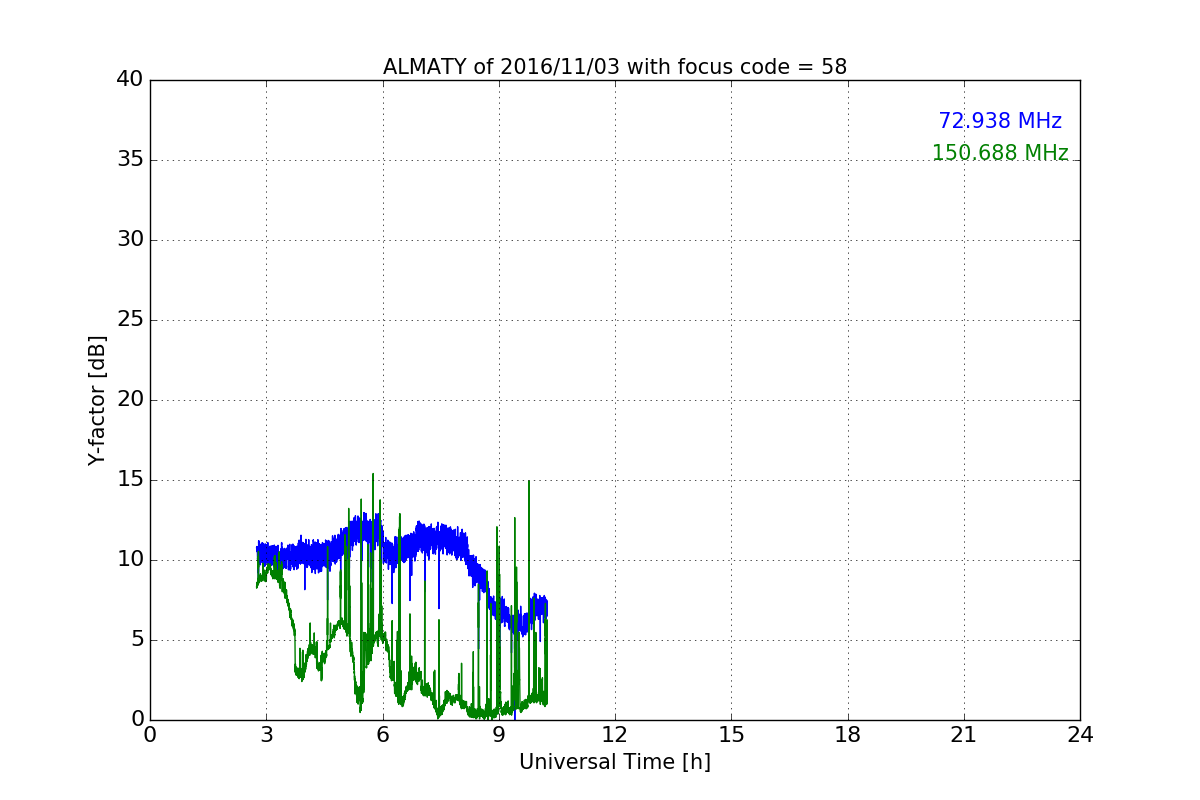Click the y-axis tick label '35'

coord(131,159)
